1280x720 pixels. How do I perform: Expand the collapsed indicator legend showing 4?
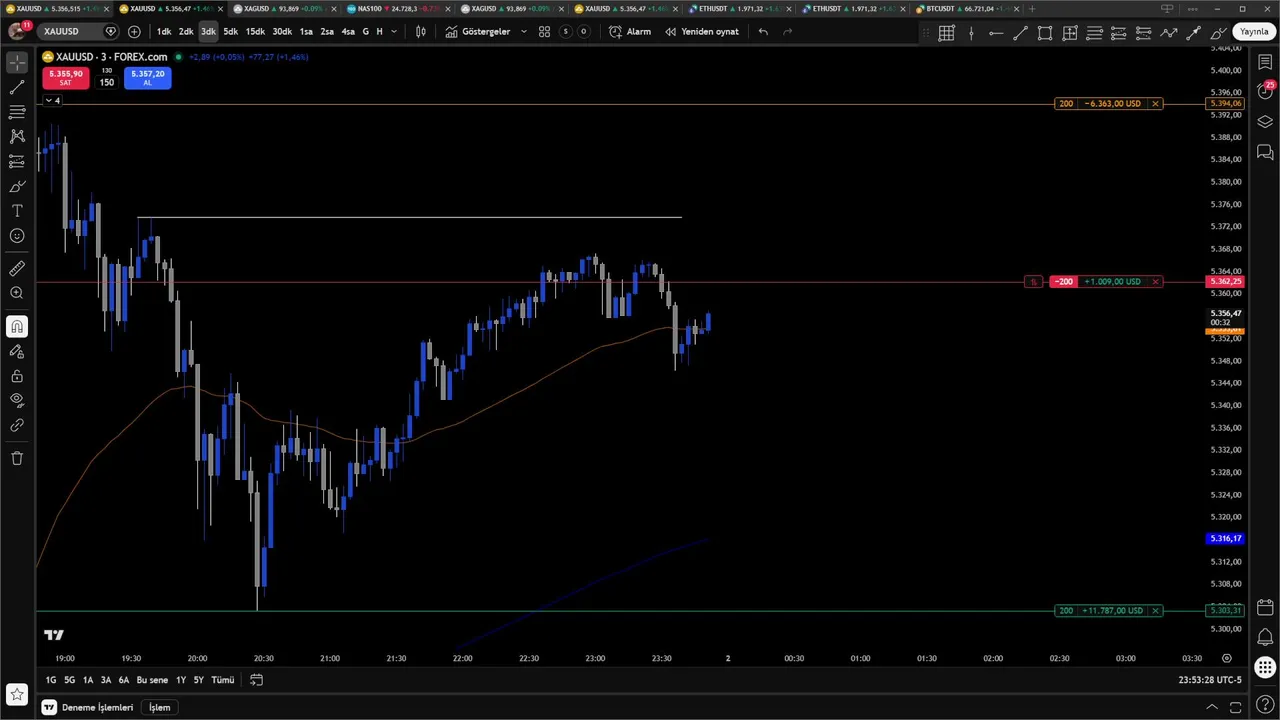click(x=52, y=101)
